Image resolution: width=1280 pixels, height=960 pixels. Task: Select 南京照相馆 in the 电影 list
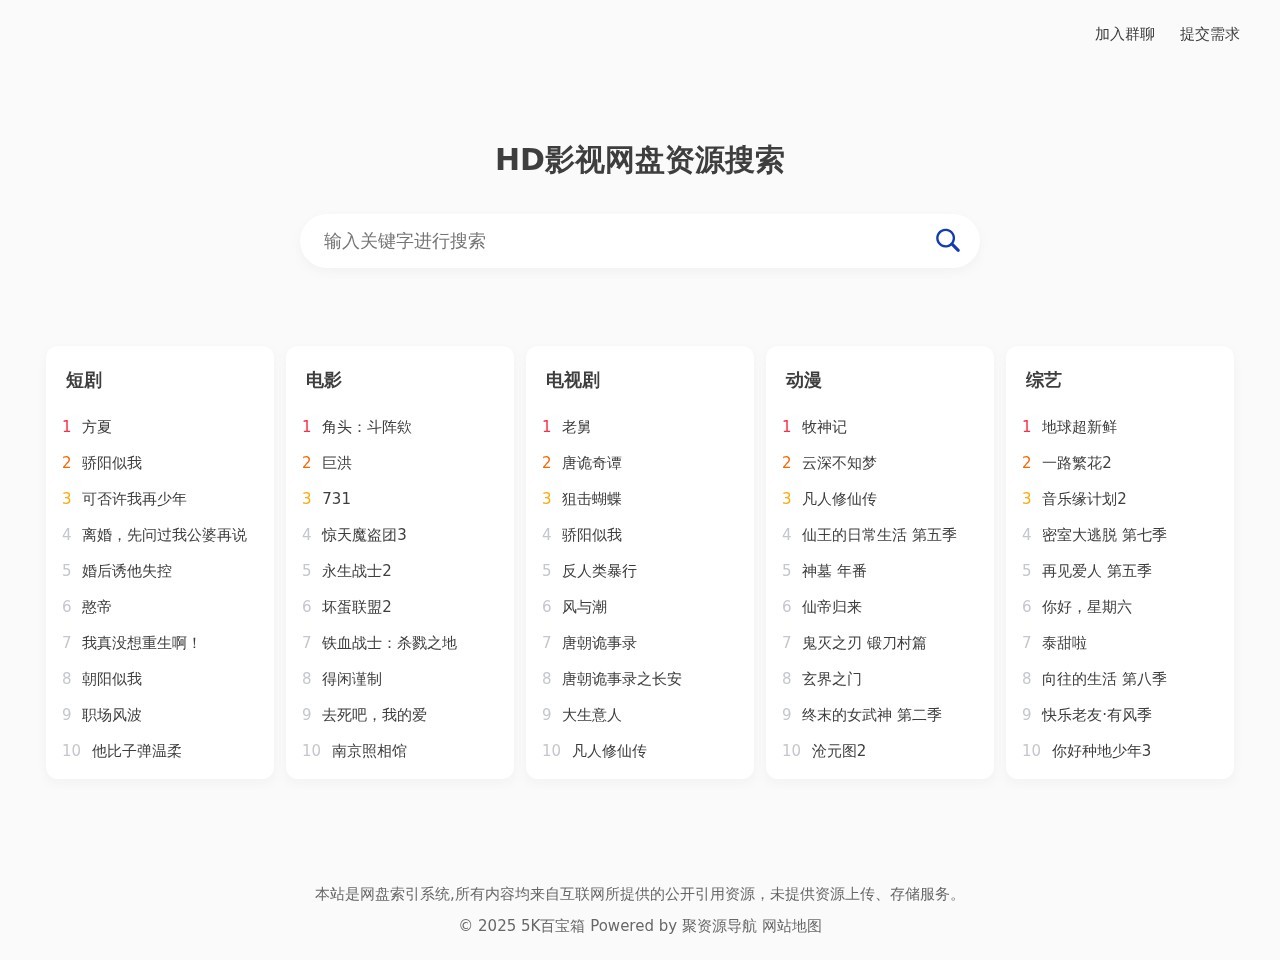pyautogui.click(x=369, y=751)
